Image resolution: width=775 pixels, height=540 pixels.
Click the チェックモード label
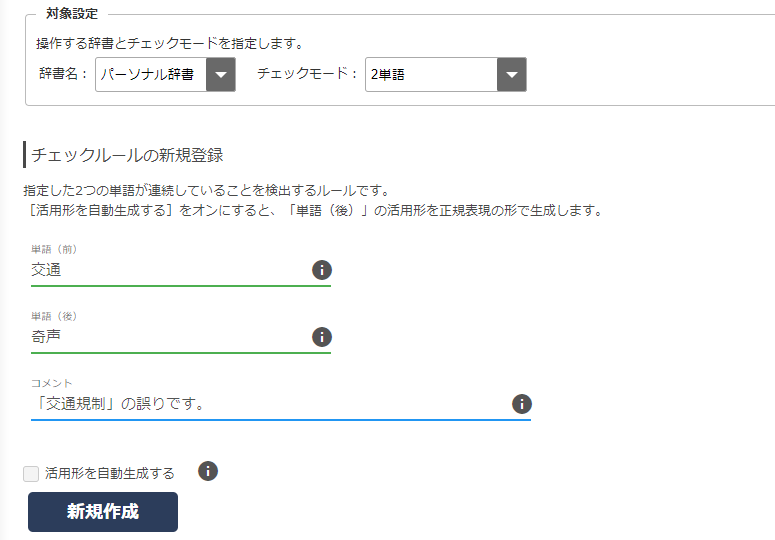coord(306,74)
